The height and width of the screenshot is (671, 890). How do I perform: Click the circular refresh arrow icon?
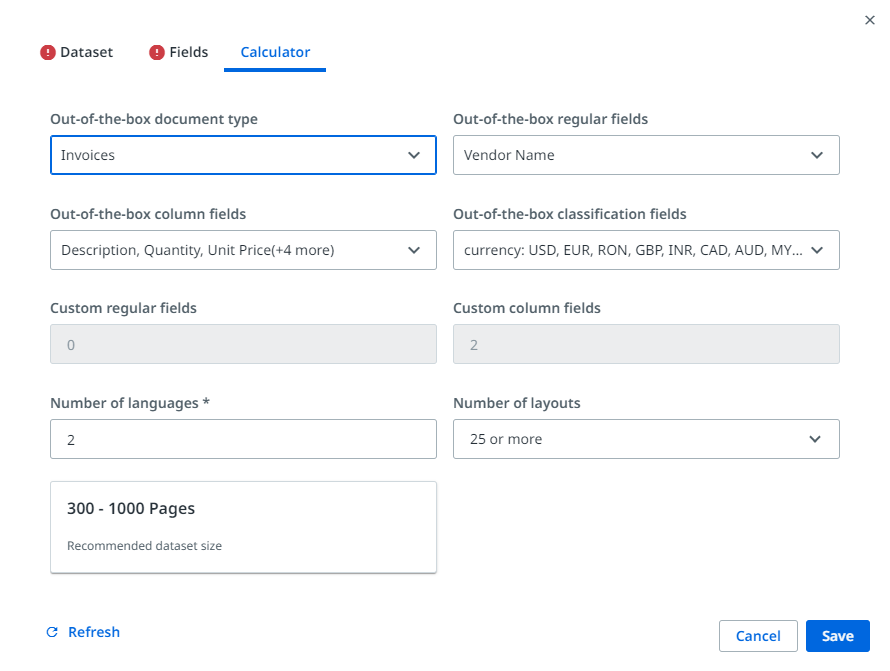pyautogui.click(x=53, y=632)
